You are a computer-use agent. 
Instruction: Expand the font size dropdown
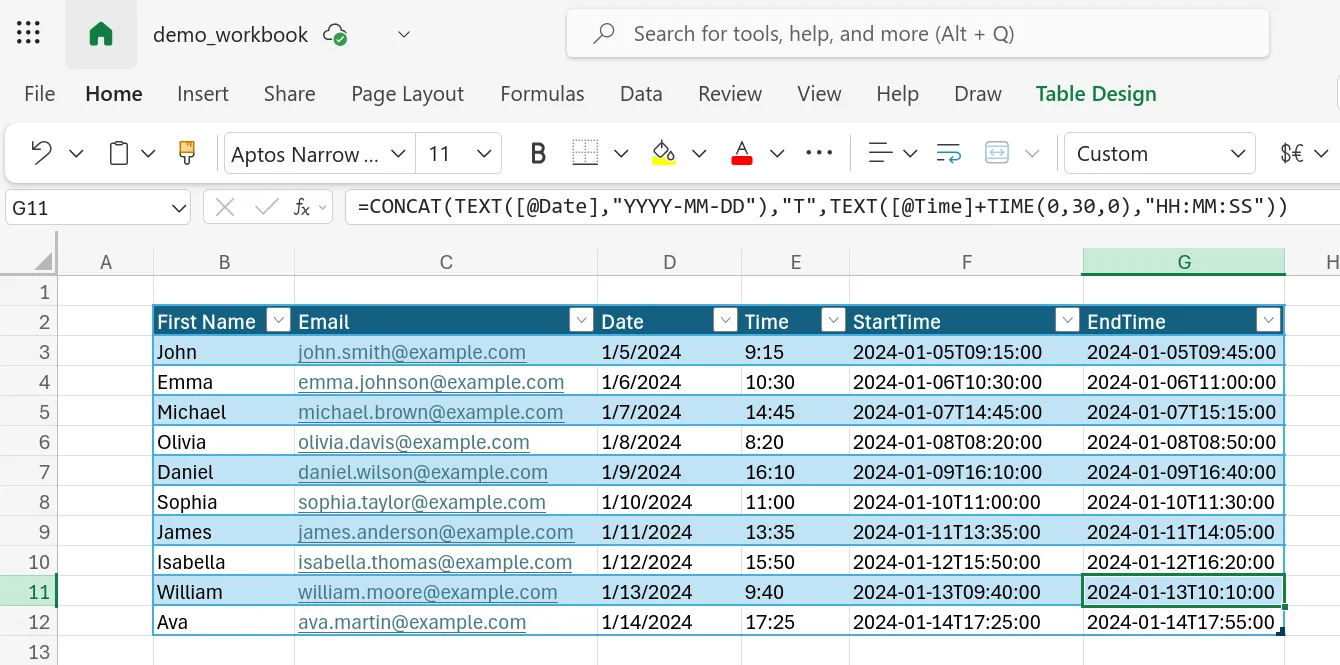coord(484,154)
